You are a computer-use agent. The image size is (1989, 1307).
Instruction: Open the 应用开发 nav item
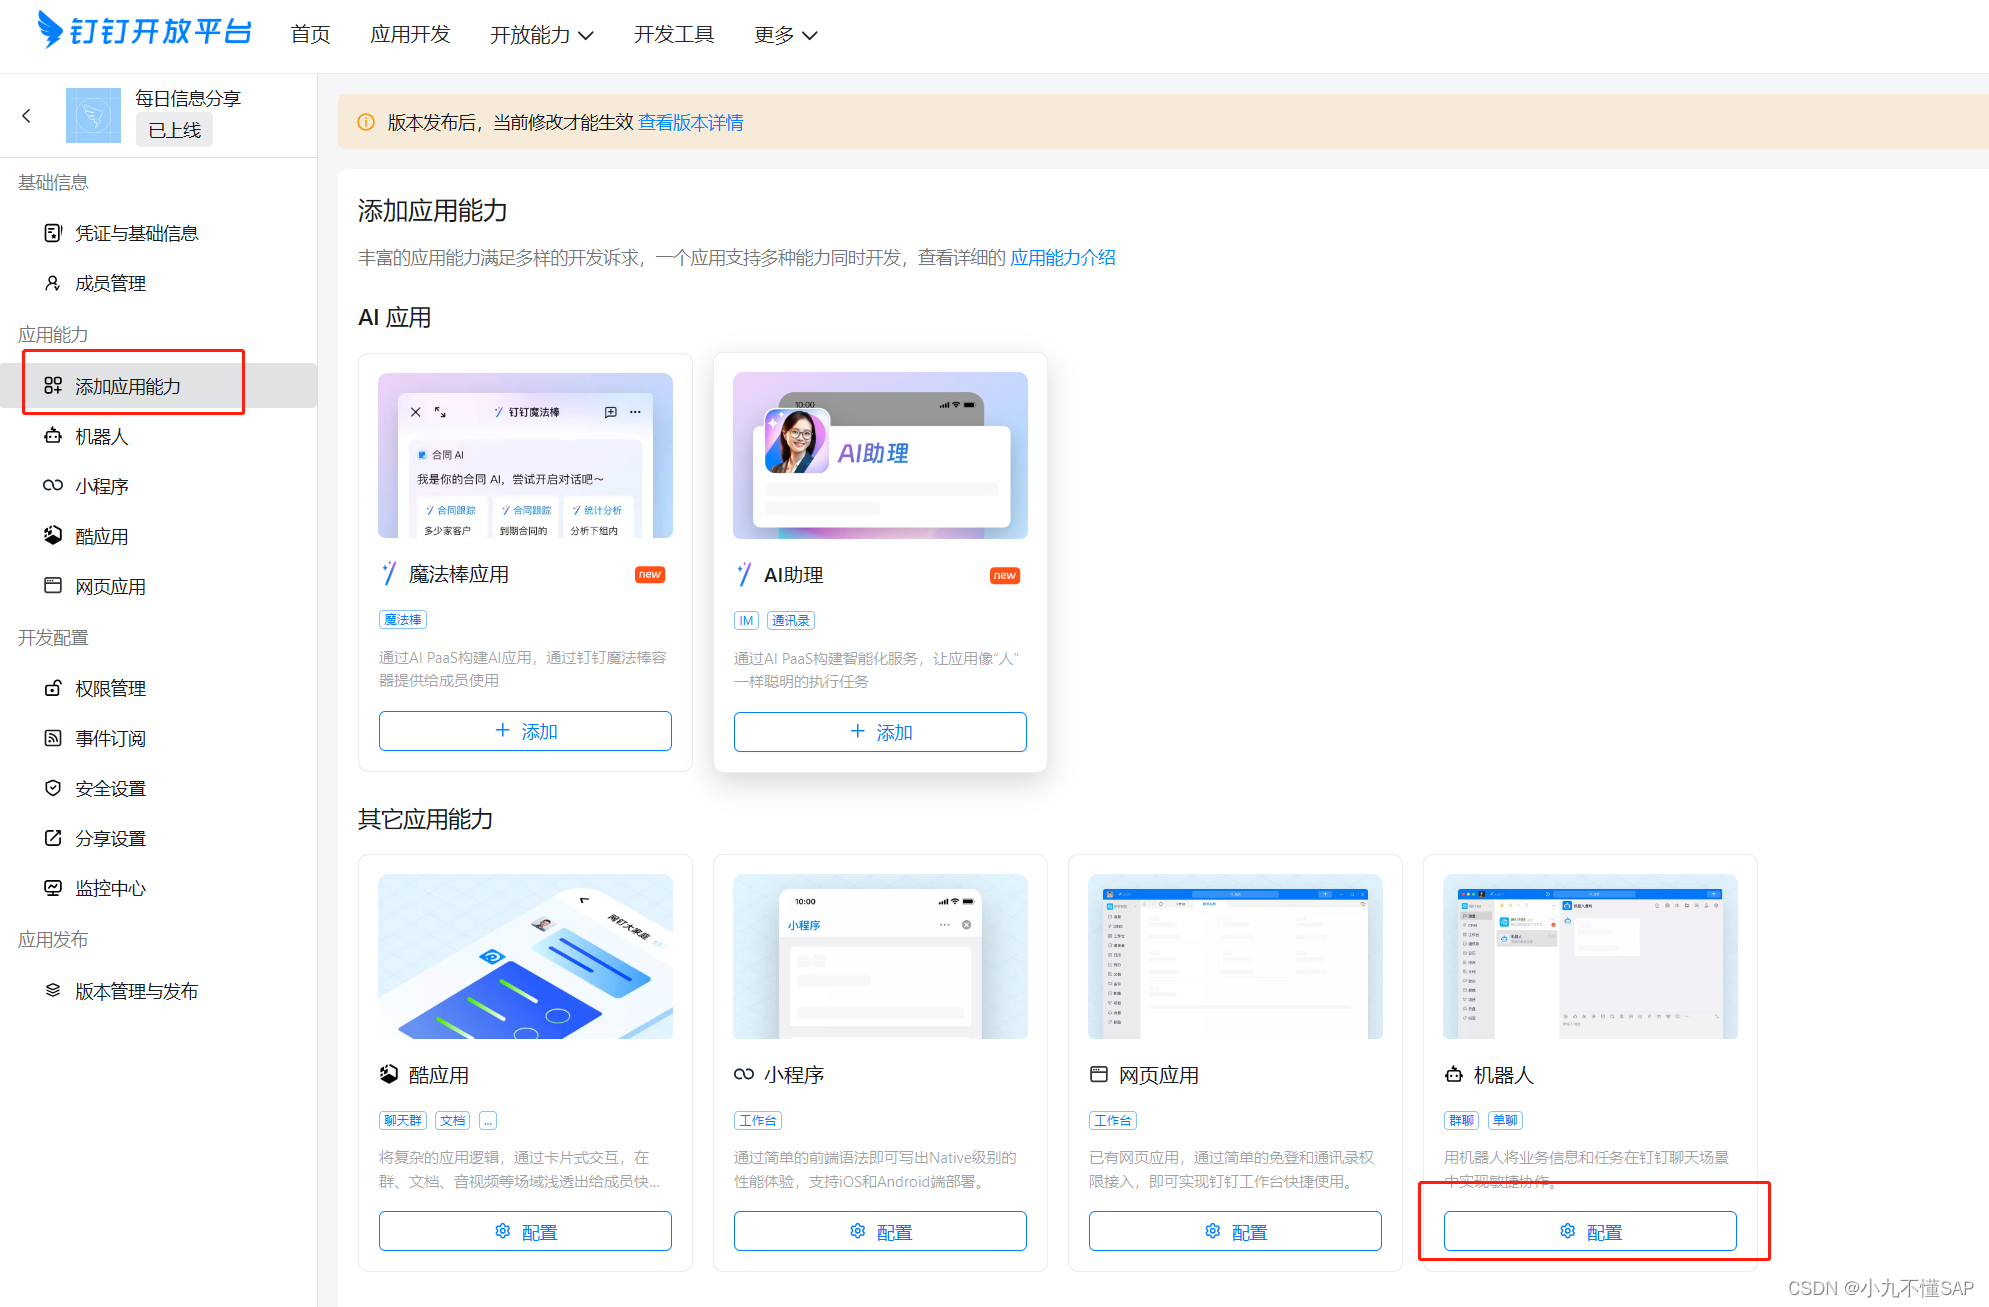click(x=410, y=35)
